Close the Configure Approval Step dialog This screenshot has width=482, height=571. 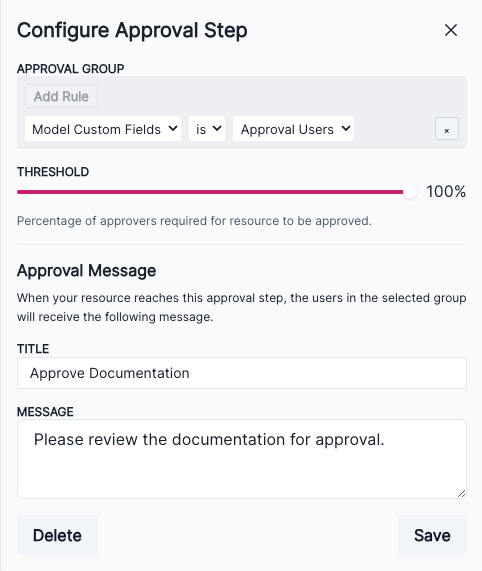tap(451, 30)
